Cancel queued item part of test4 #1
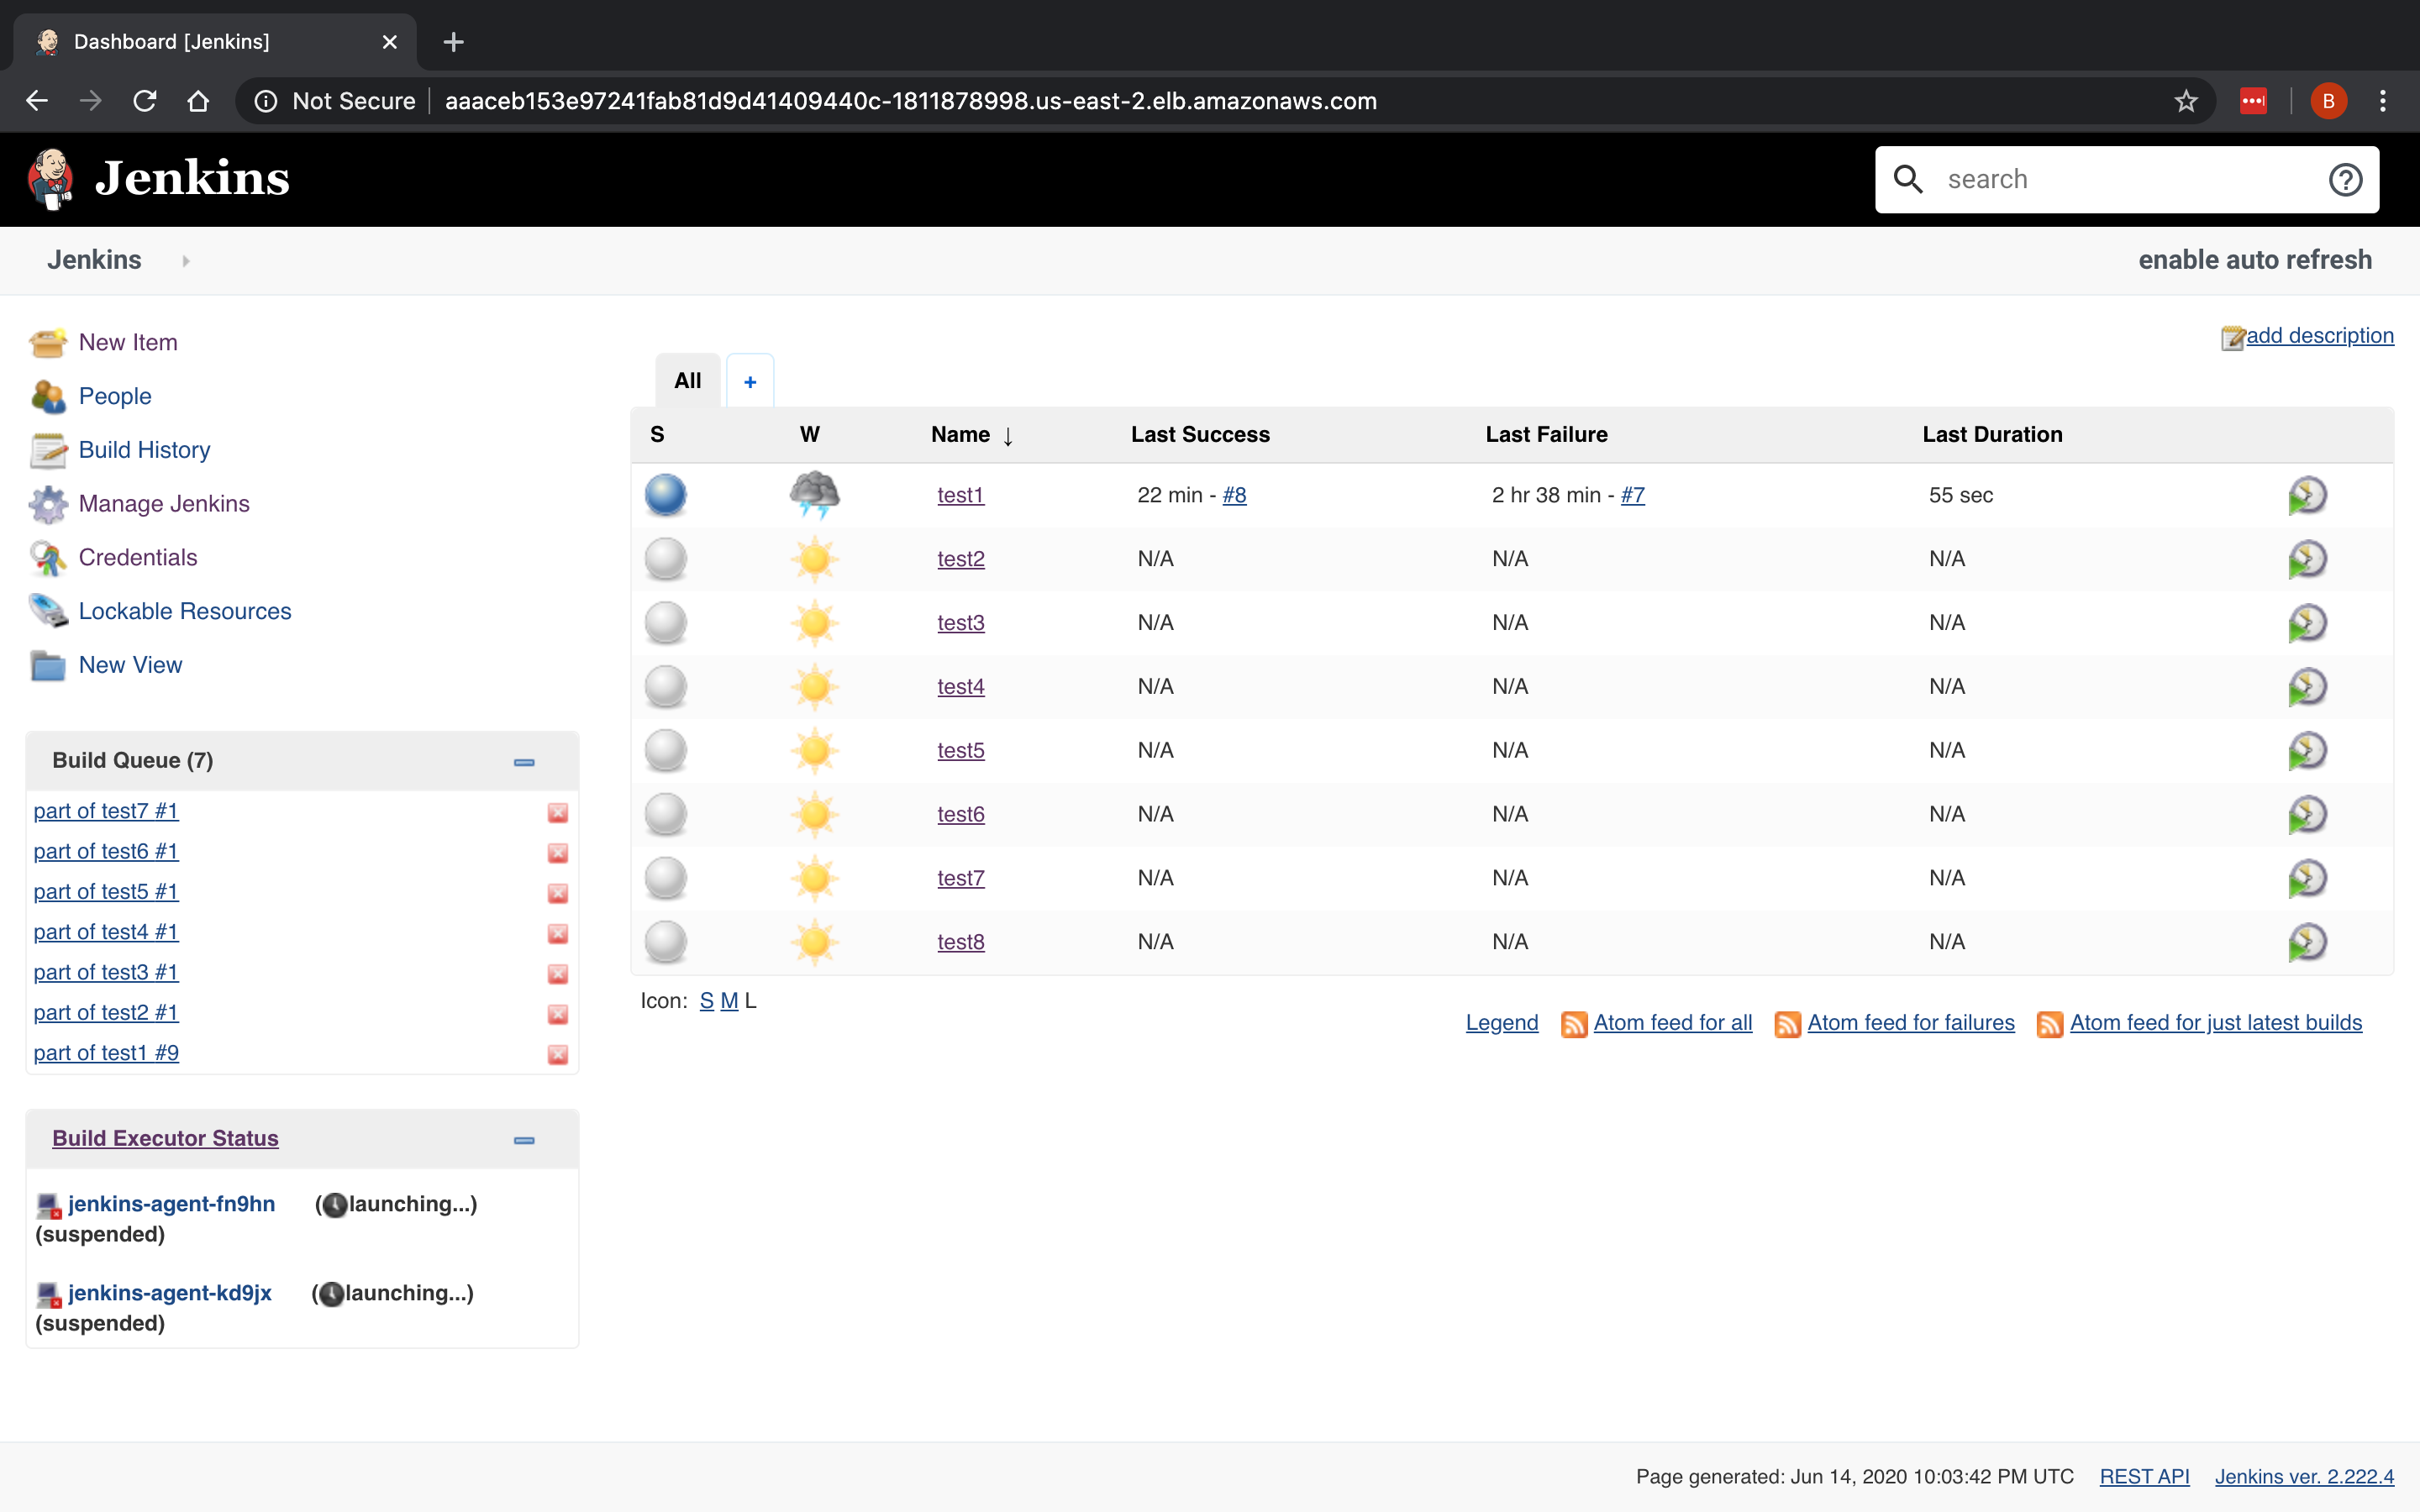This screenshot has width=2420, height=1512. click(558, 934)
